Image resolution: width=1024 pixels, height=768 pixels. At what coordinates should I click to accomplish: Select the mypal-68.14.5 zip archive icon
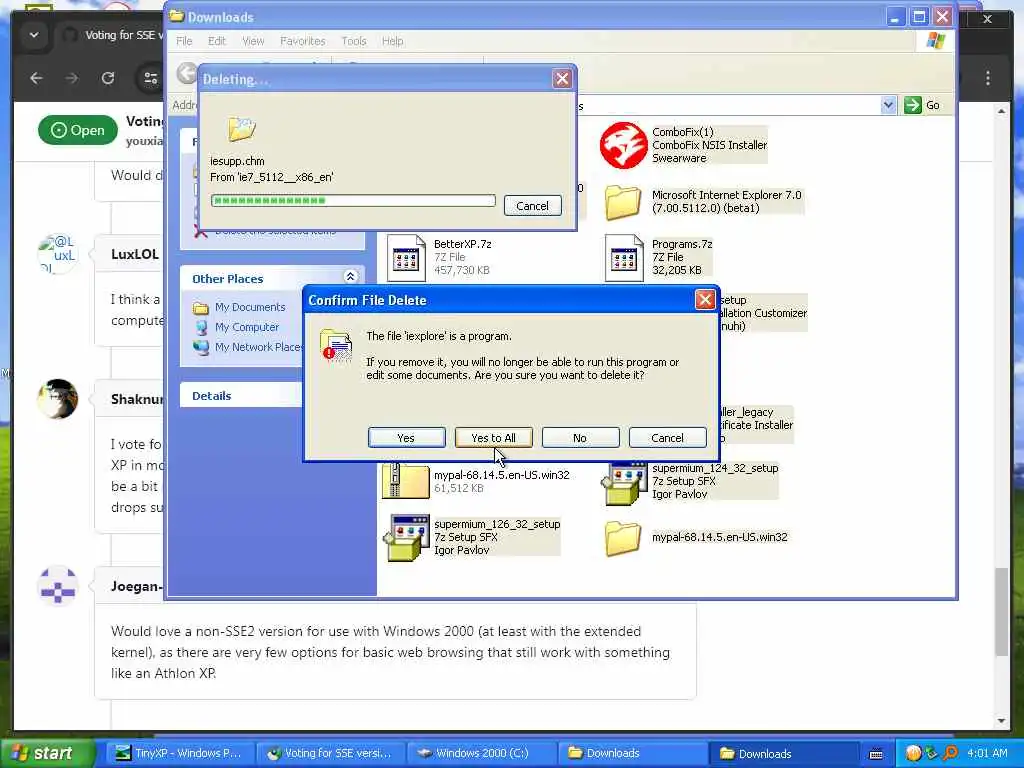click(x=405, y=481)
